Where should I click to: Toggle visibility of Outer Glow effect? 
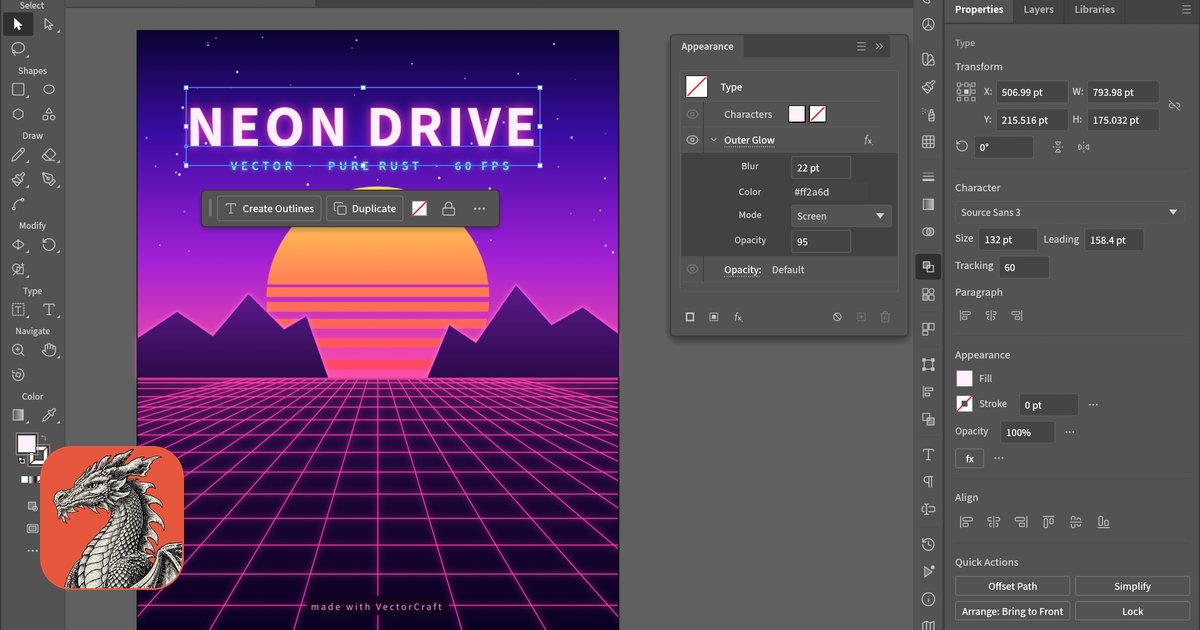pos(692,140)
